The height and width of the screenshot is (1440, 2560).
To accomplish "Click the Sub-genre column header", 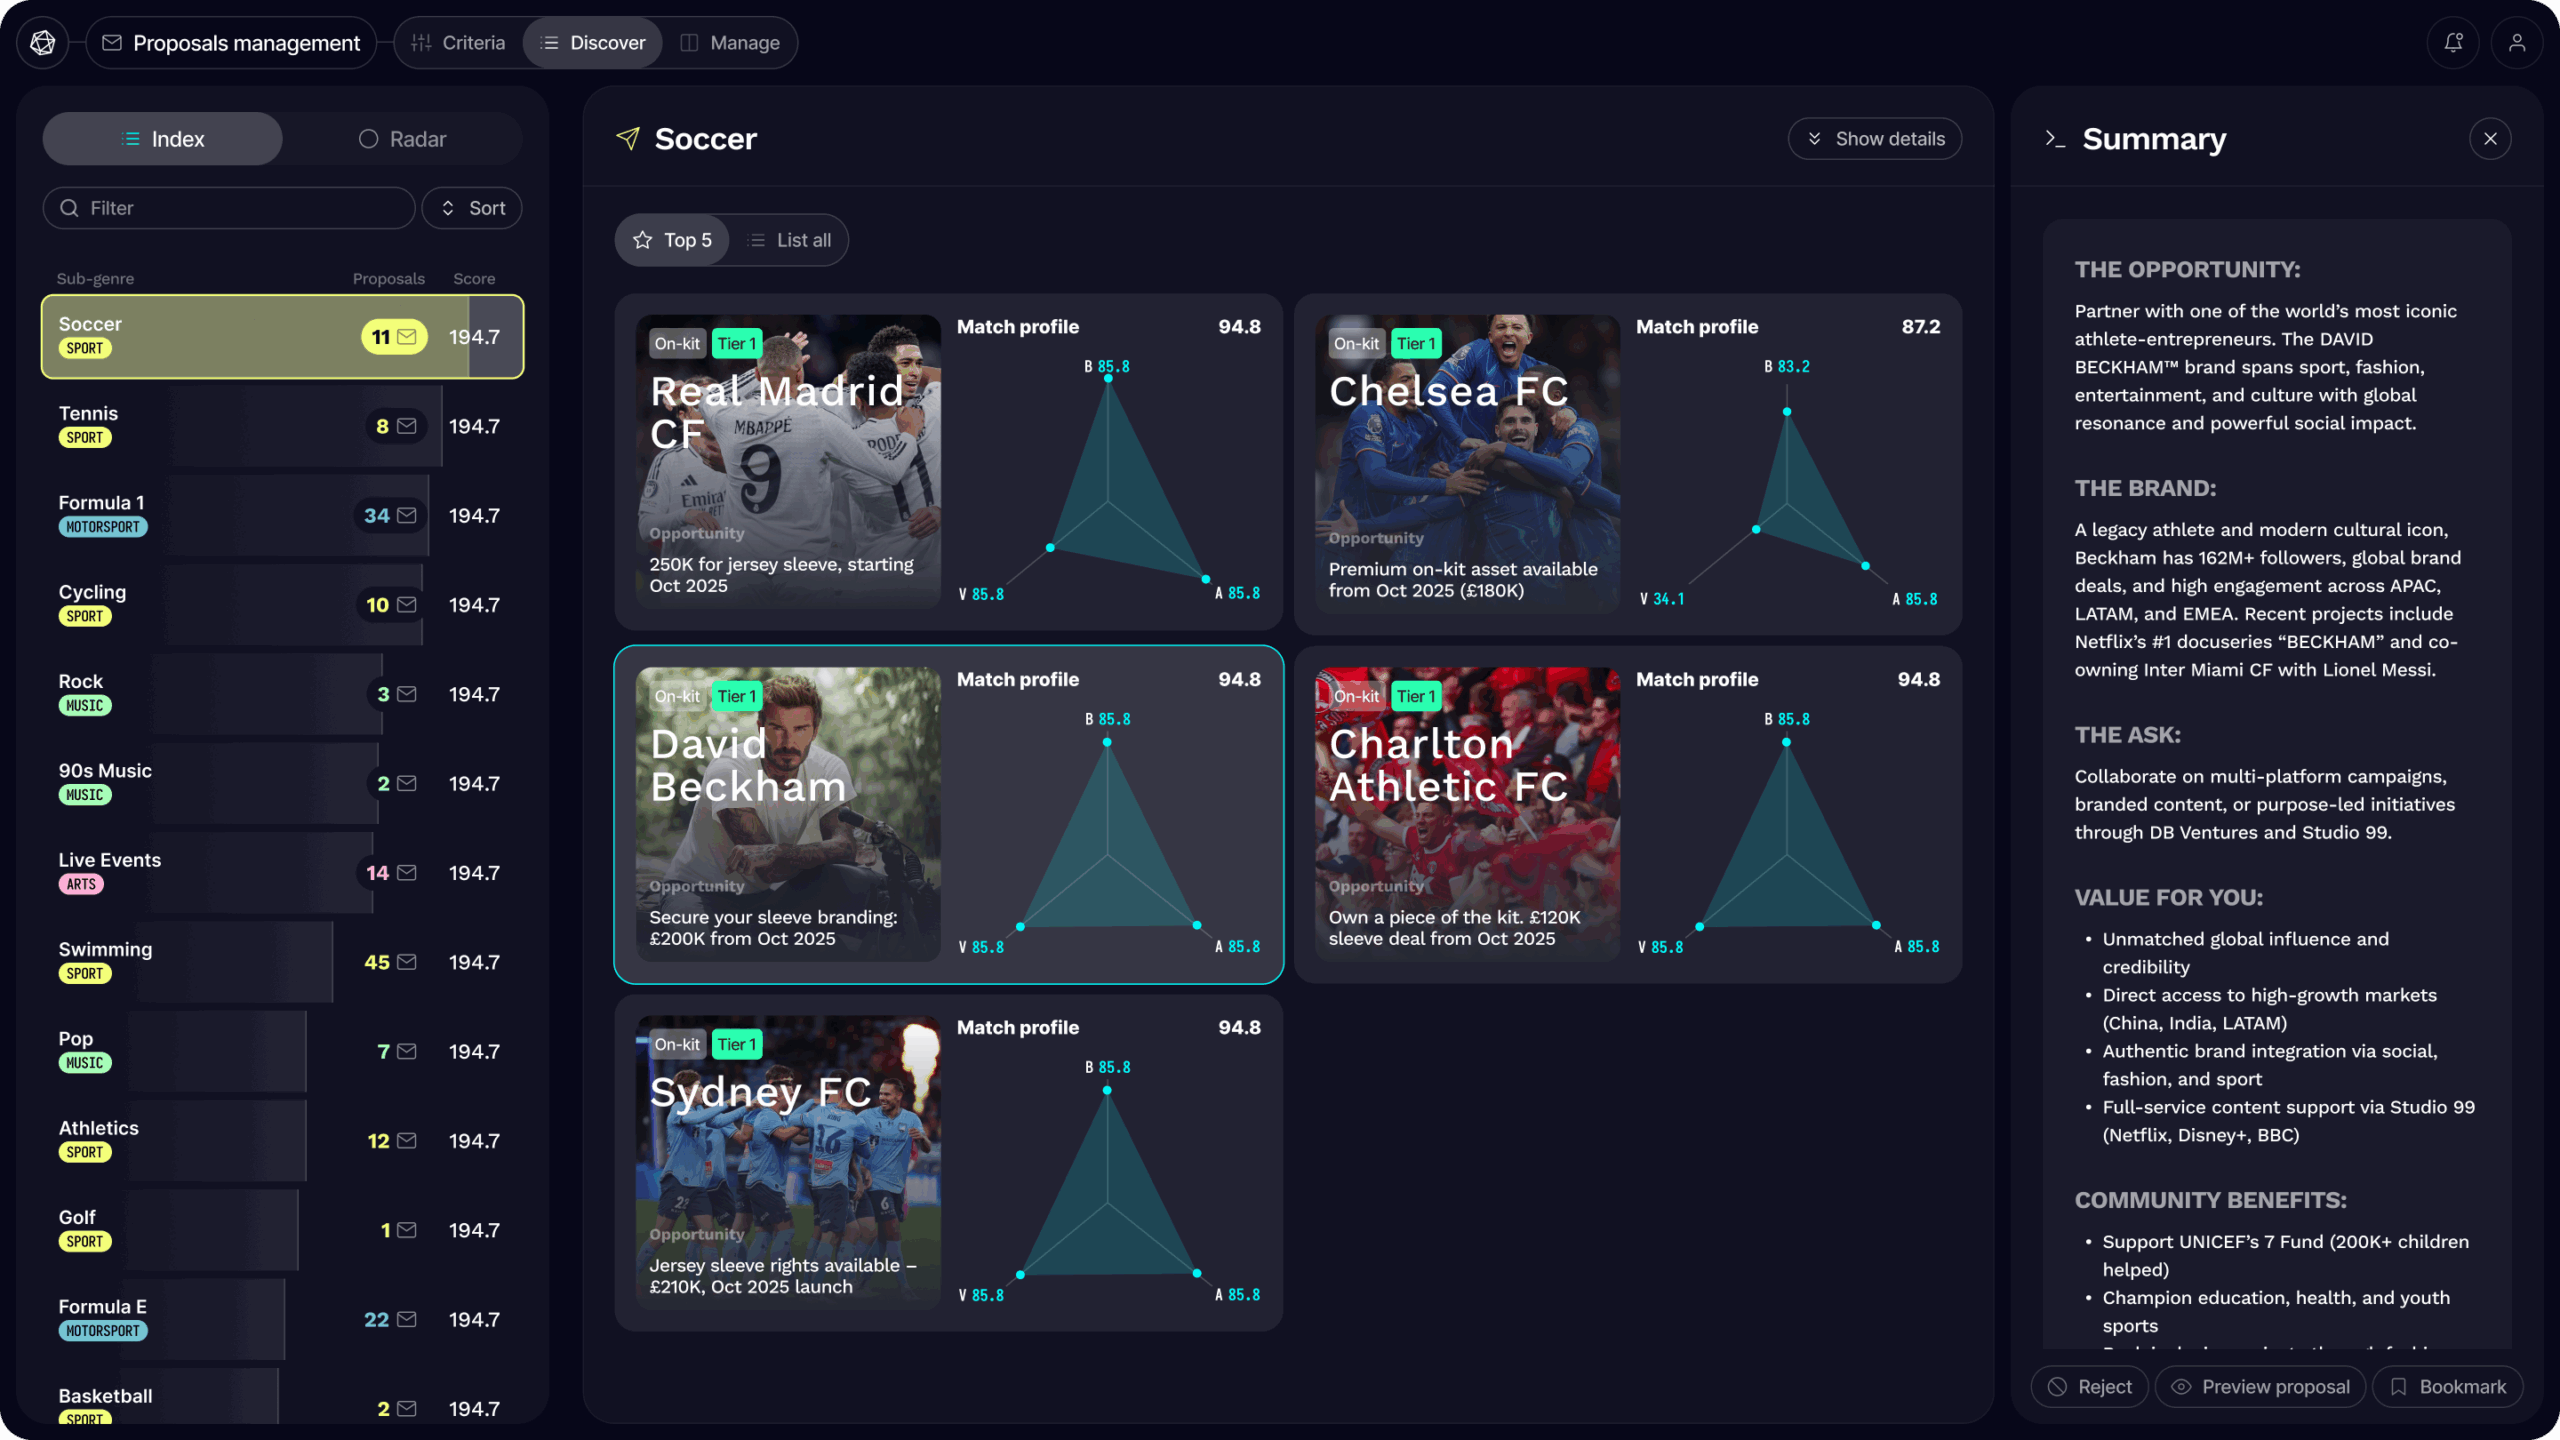I will [x=95, y=279].
